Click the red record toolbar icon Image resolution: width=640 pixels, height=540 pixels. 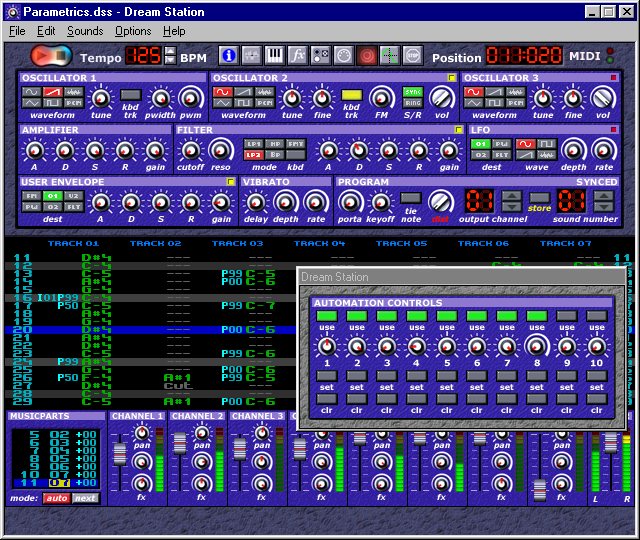[x=367, y=55]
